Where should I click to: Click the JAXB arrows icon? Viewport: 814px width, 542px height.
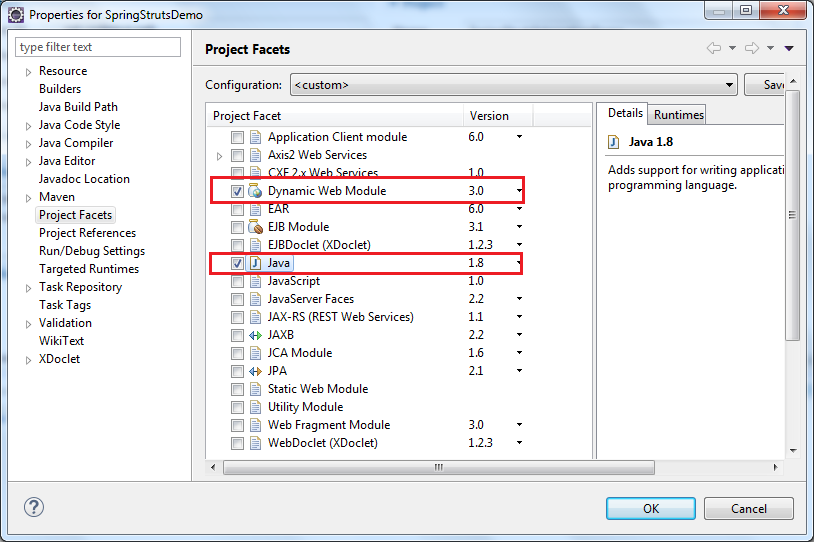pyautogui.click(x=255, y=335)
